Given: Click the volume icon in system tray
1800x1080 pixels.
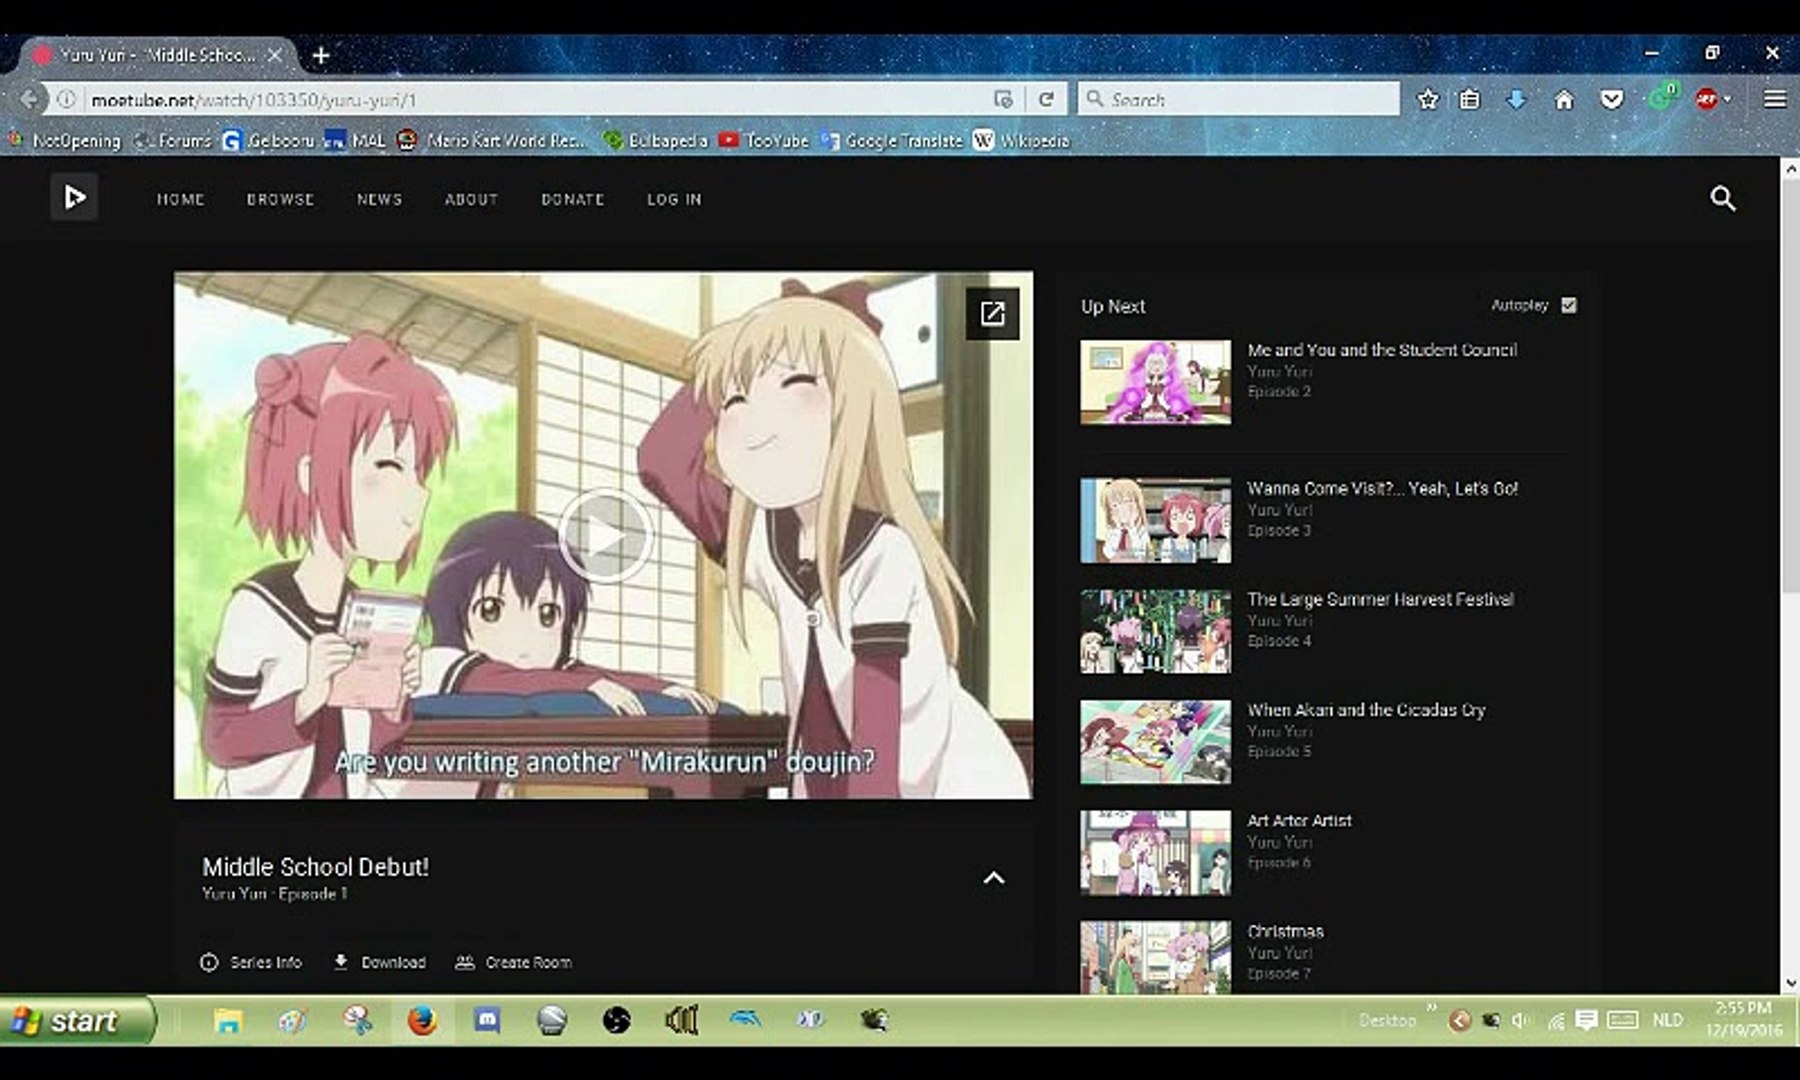Looking at the screenshot, I should click(x=1521, y=1020).
